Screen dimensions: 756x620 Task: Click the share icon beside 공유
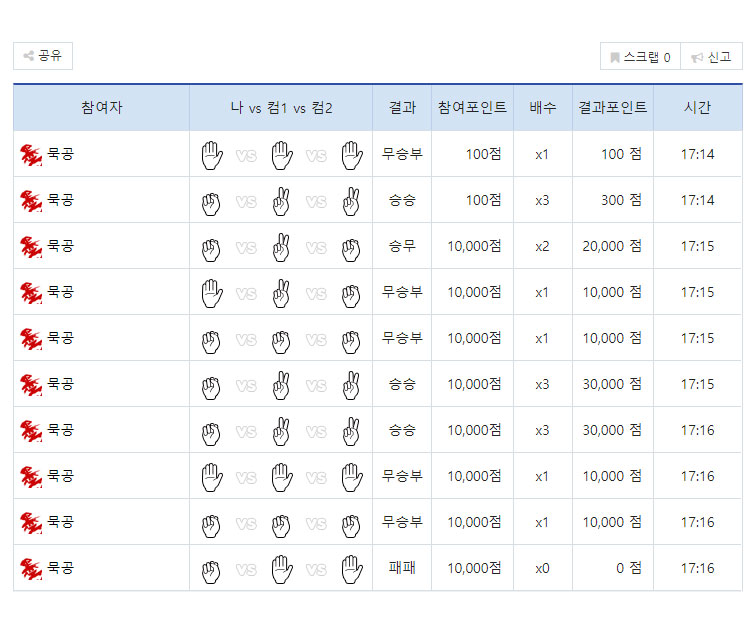pyautogui.click(x=29, y=57)
